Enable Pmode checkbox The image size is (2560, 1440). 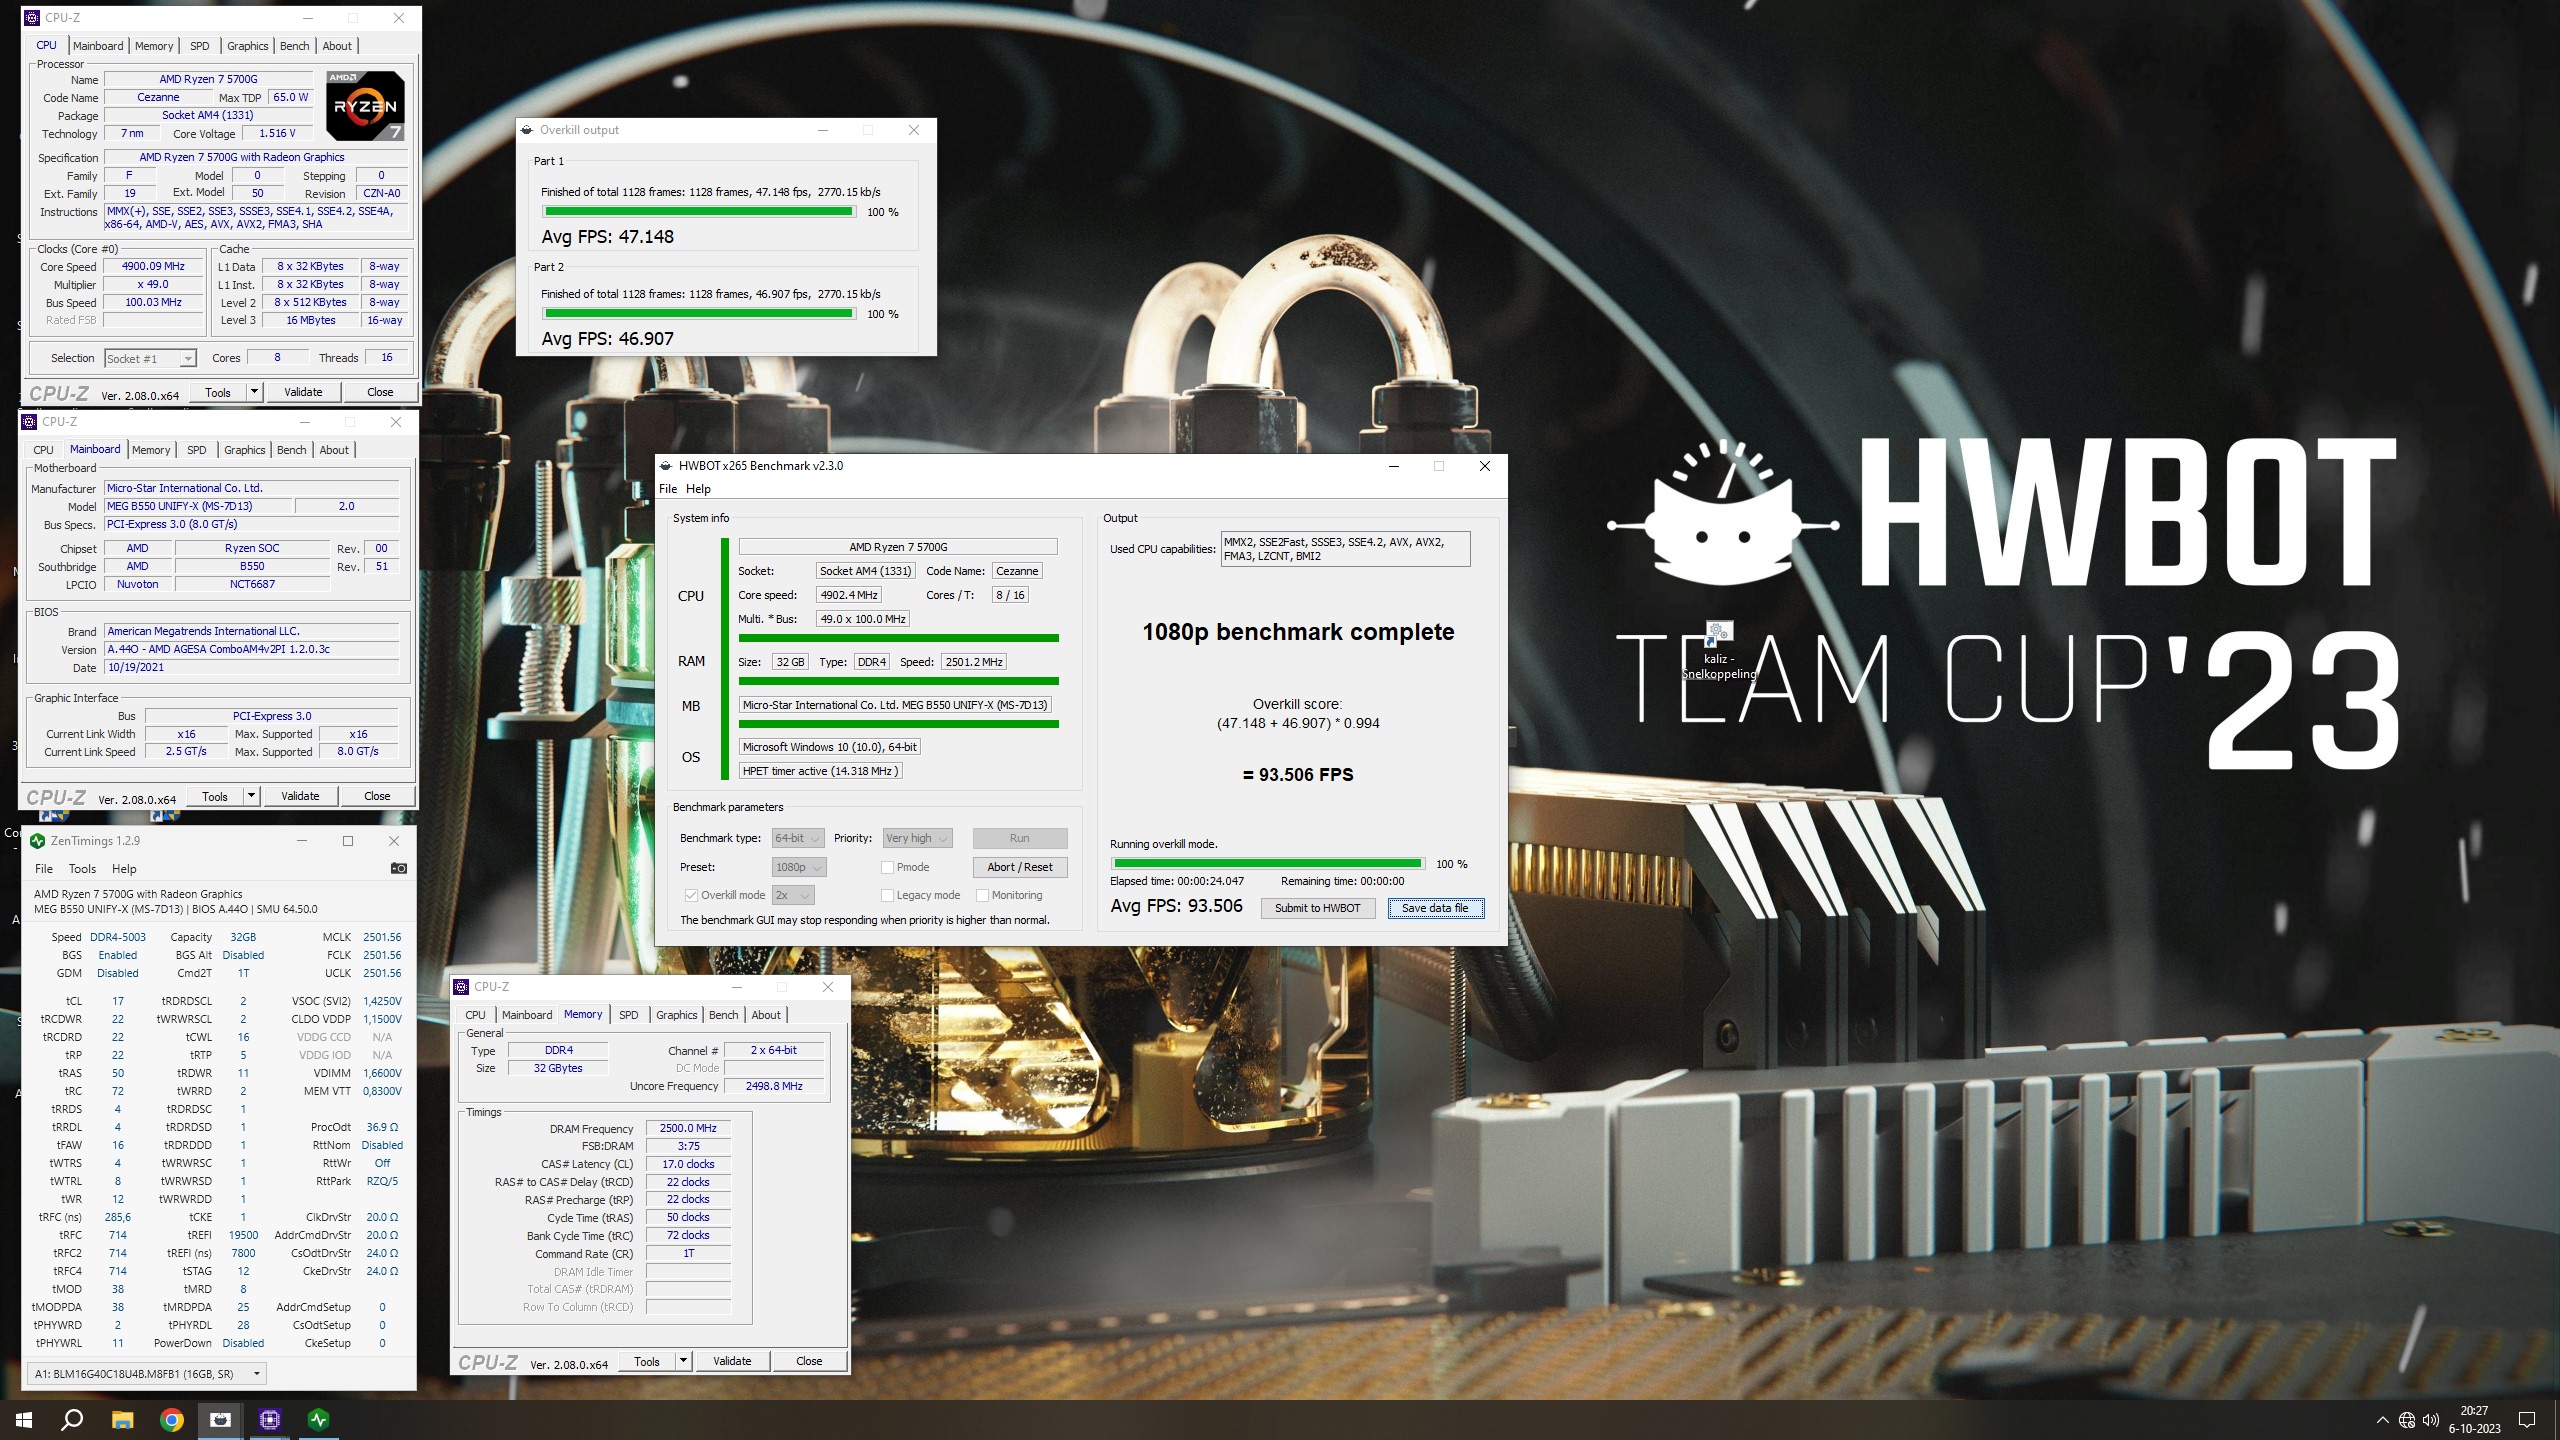tap(887, 867)
